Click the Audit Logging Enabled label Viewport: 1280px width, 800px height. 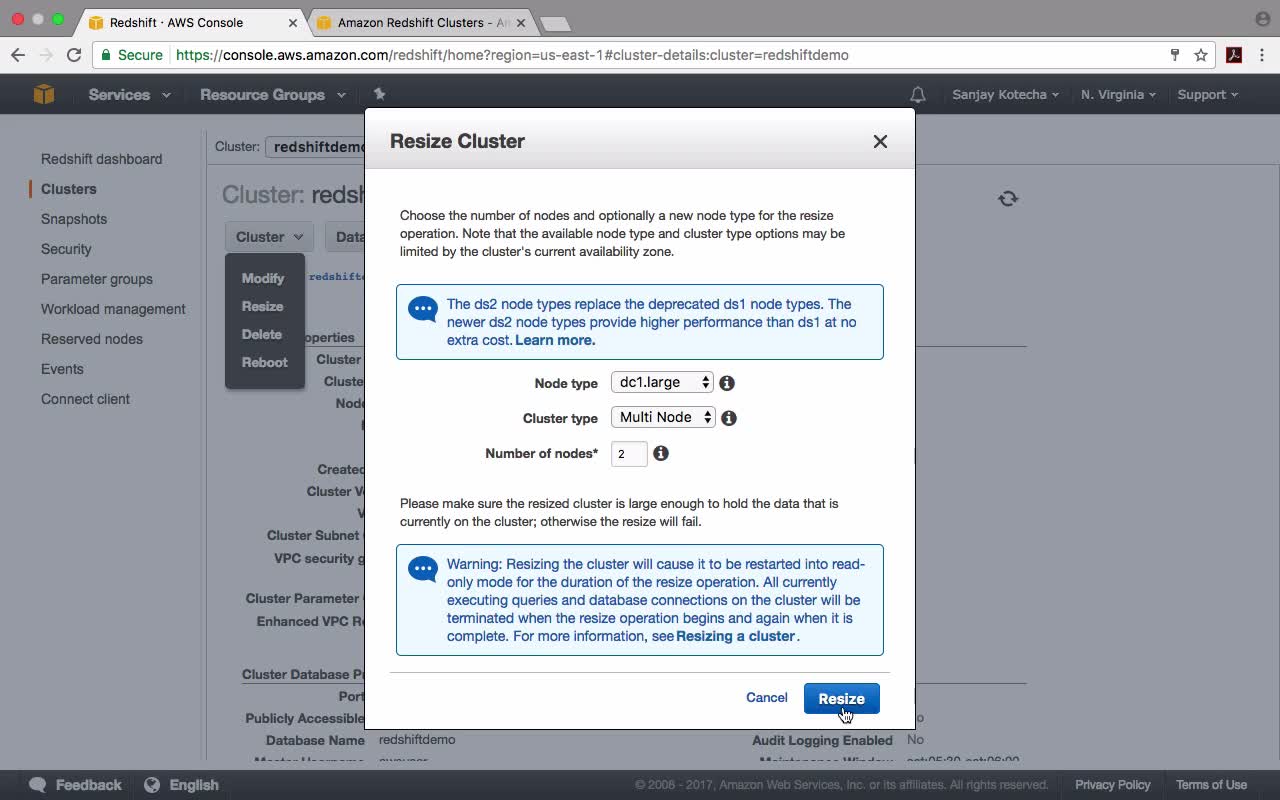tap(822, 740)
